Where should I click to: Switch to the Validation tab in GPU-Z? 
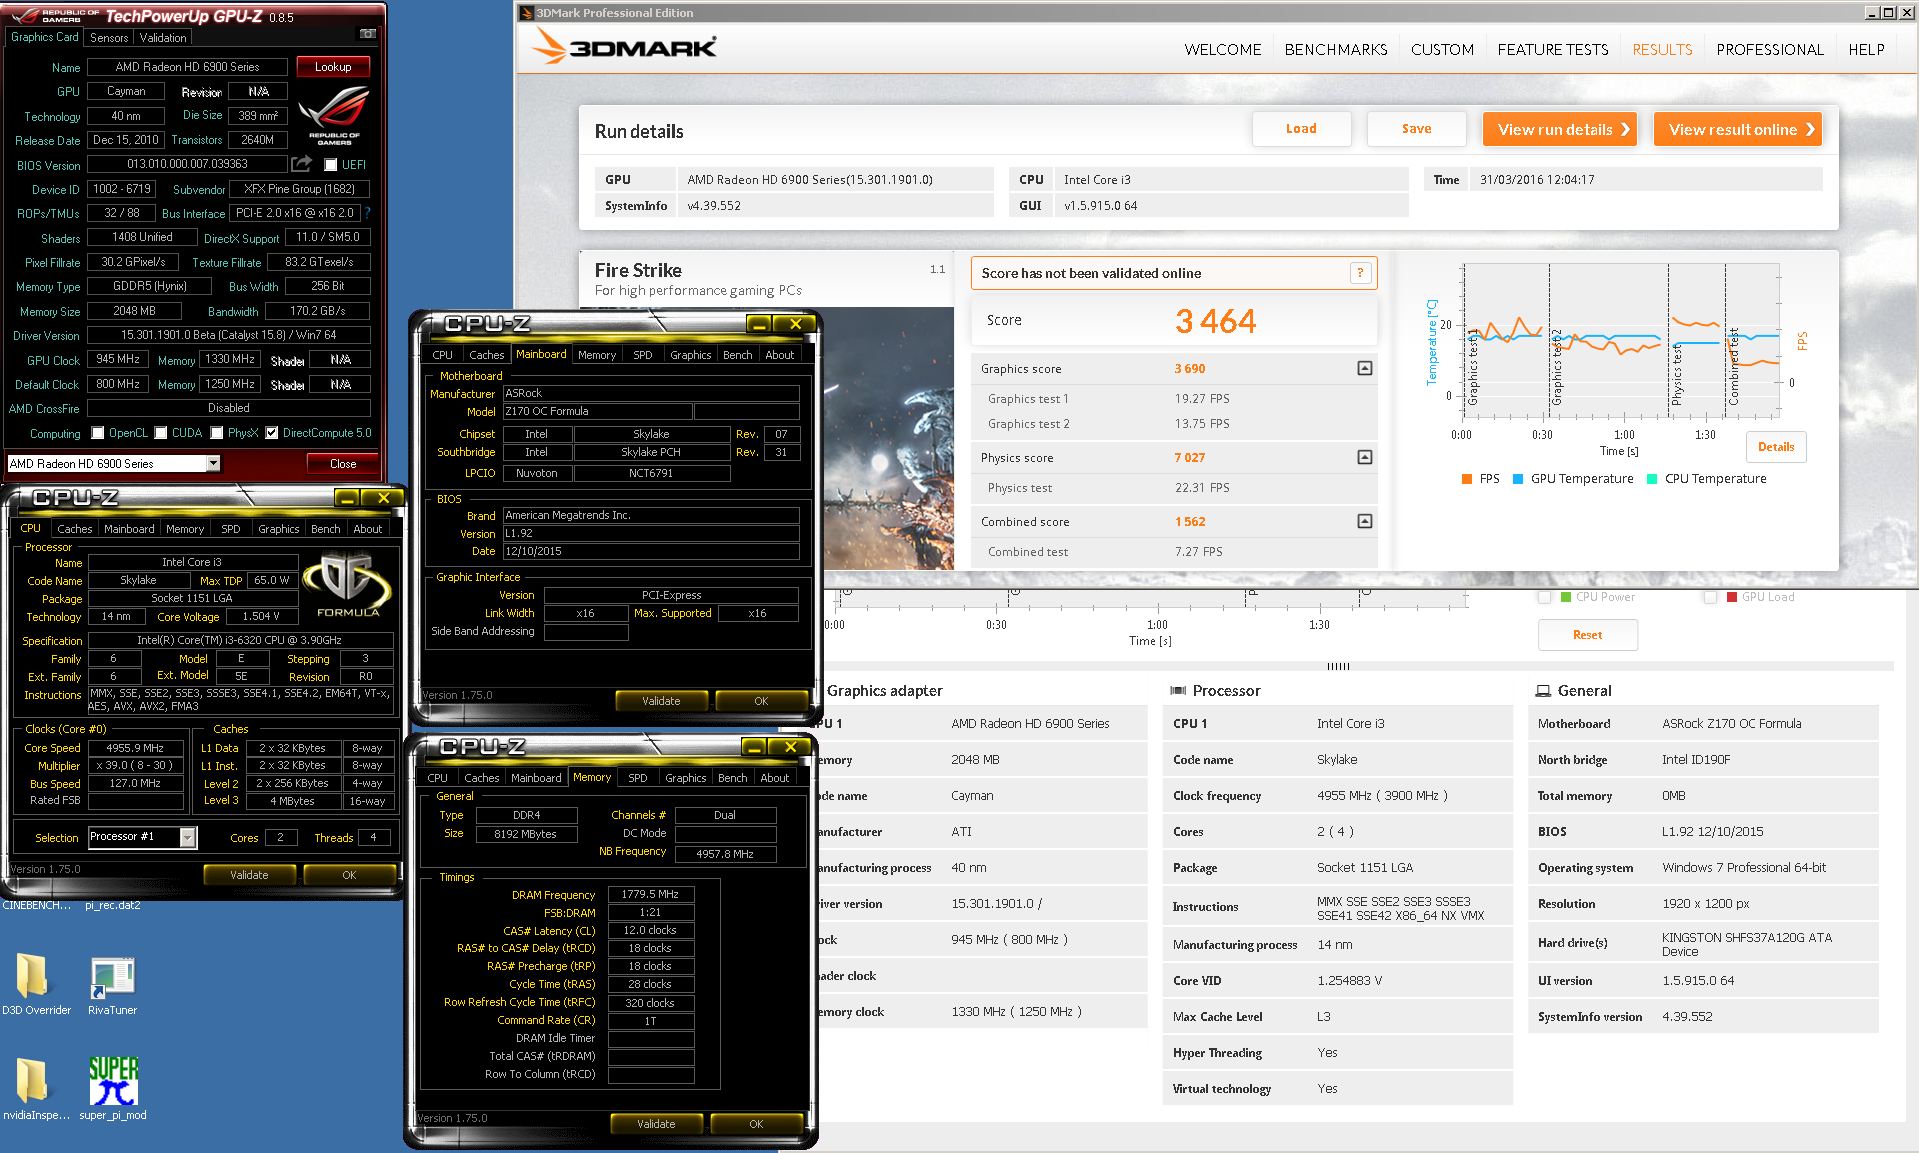point(163,37)
